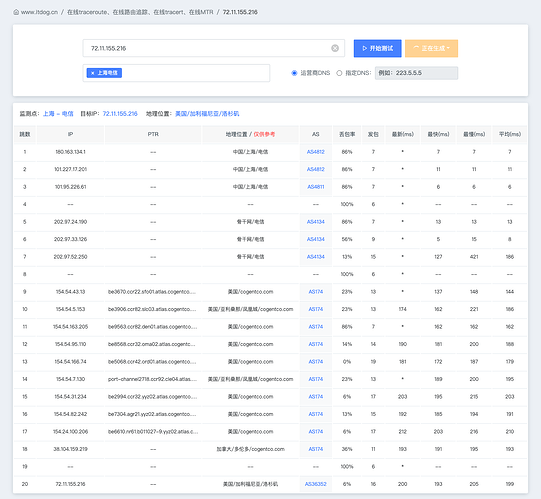The width and height of the screenshot is (541, 499).
Task: Open AS4812 link in hop 1 row
Action: coord(316,152)
